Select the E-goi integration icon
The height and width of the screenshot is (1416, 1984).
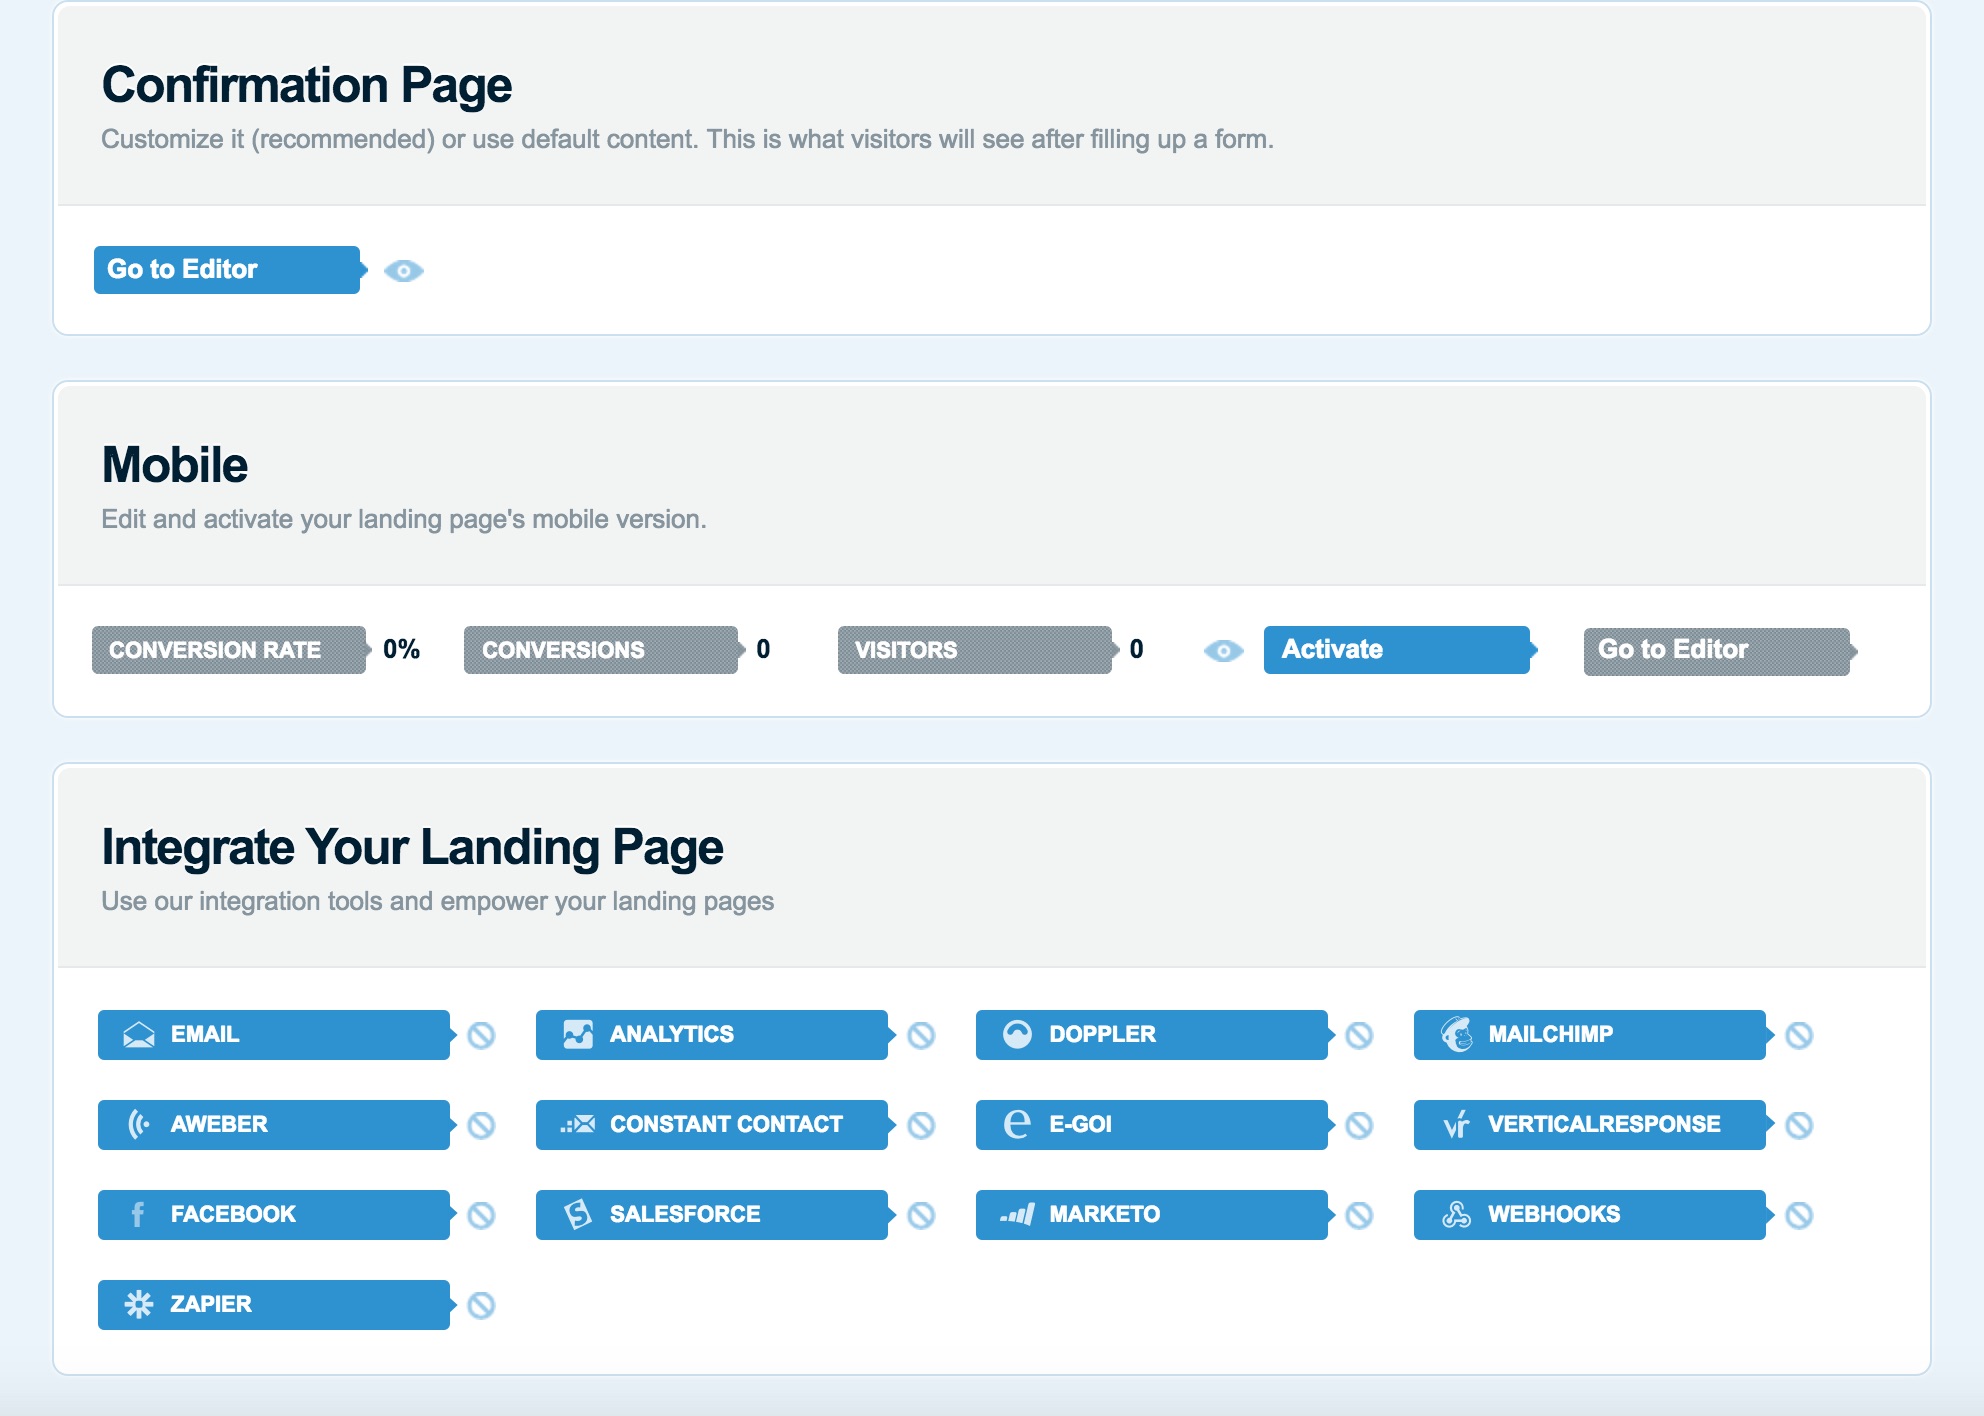[1017, 1125]
